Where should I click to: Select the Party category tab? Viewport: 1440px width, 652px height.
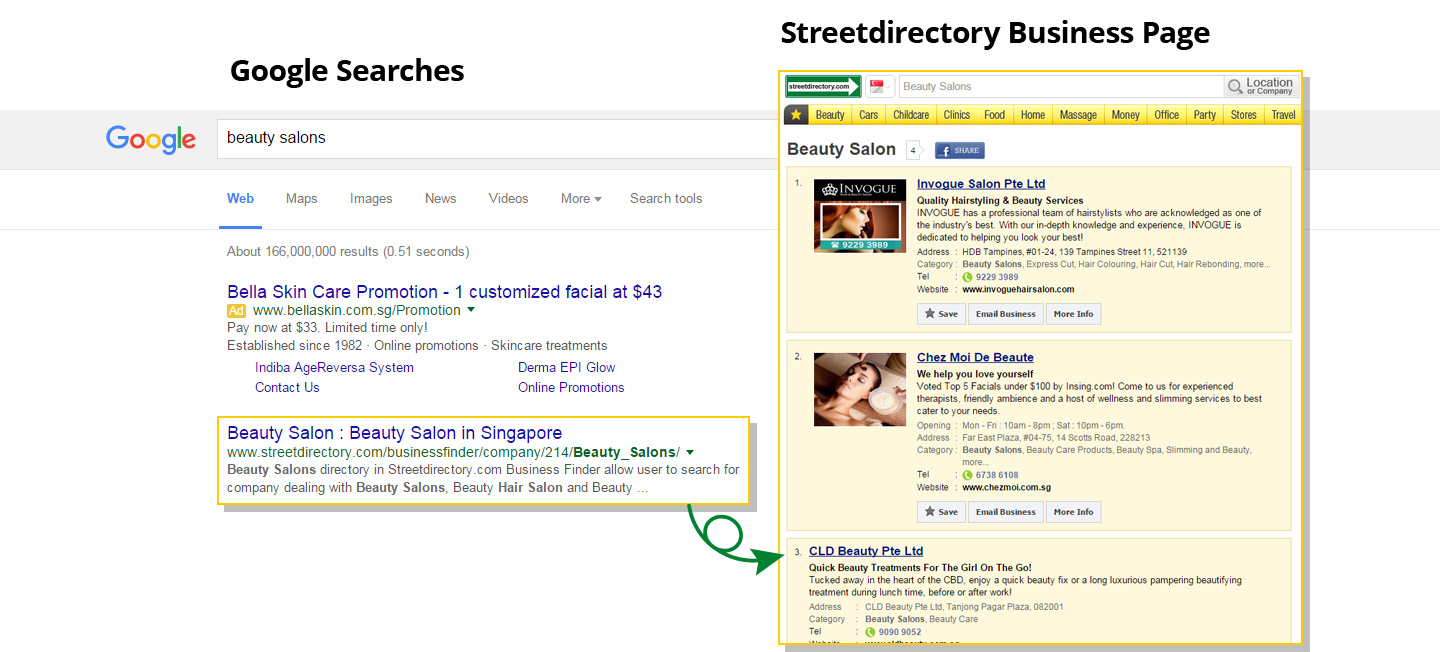pos(1205,115)
